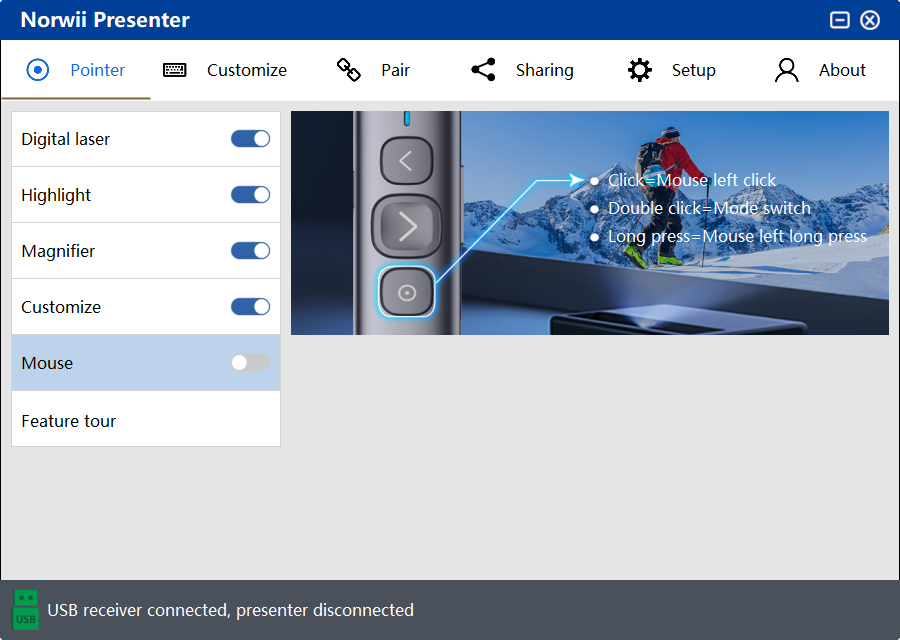Select the Highlight row label
Viewport: 900px width, 640px height.
pos(56,195)
